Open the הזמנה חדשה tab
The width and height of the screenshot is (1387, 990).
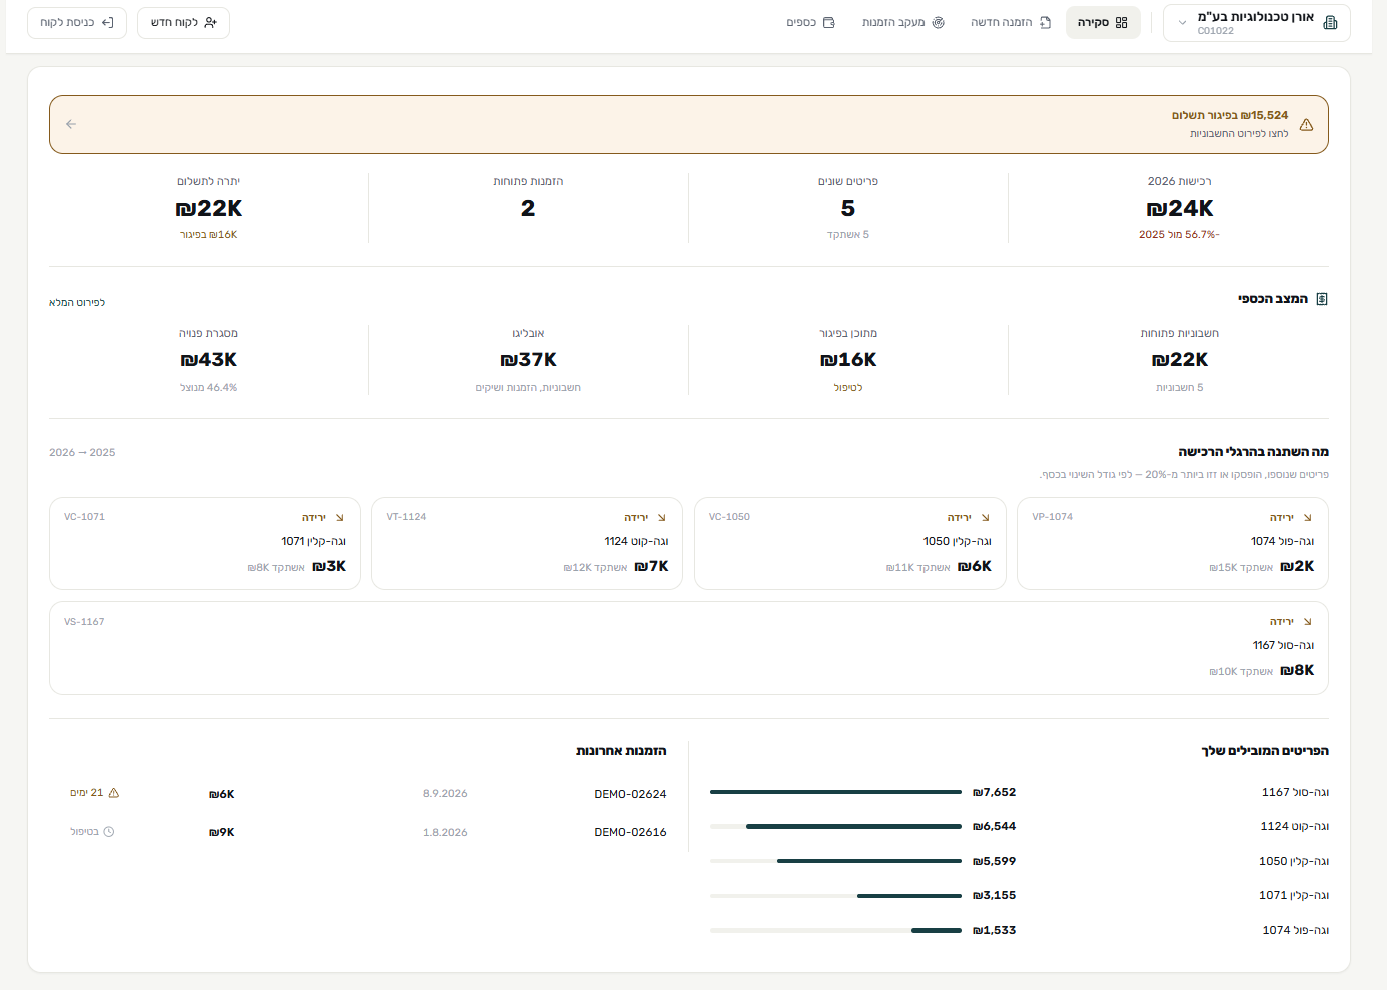[1011, 22]
